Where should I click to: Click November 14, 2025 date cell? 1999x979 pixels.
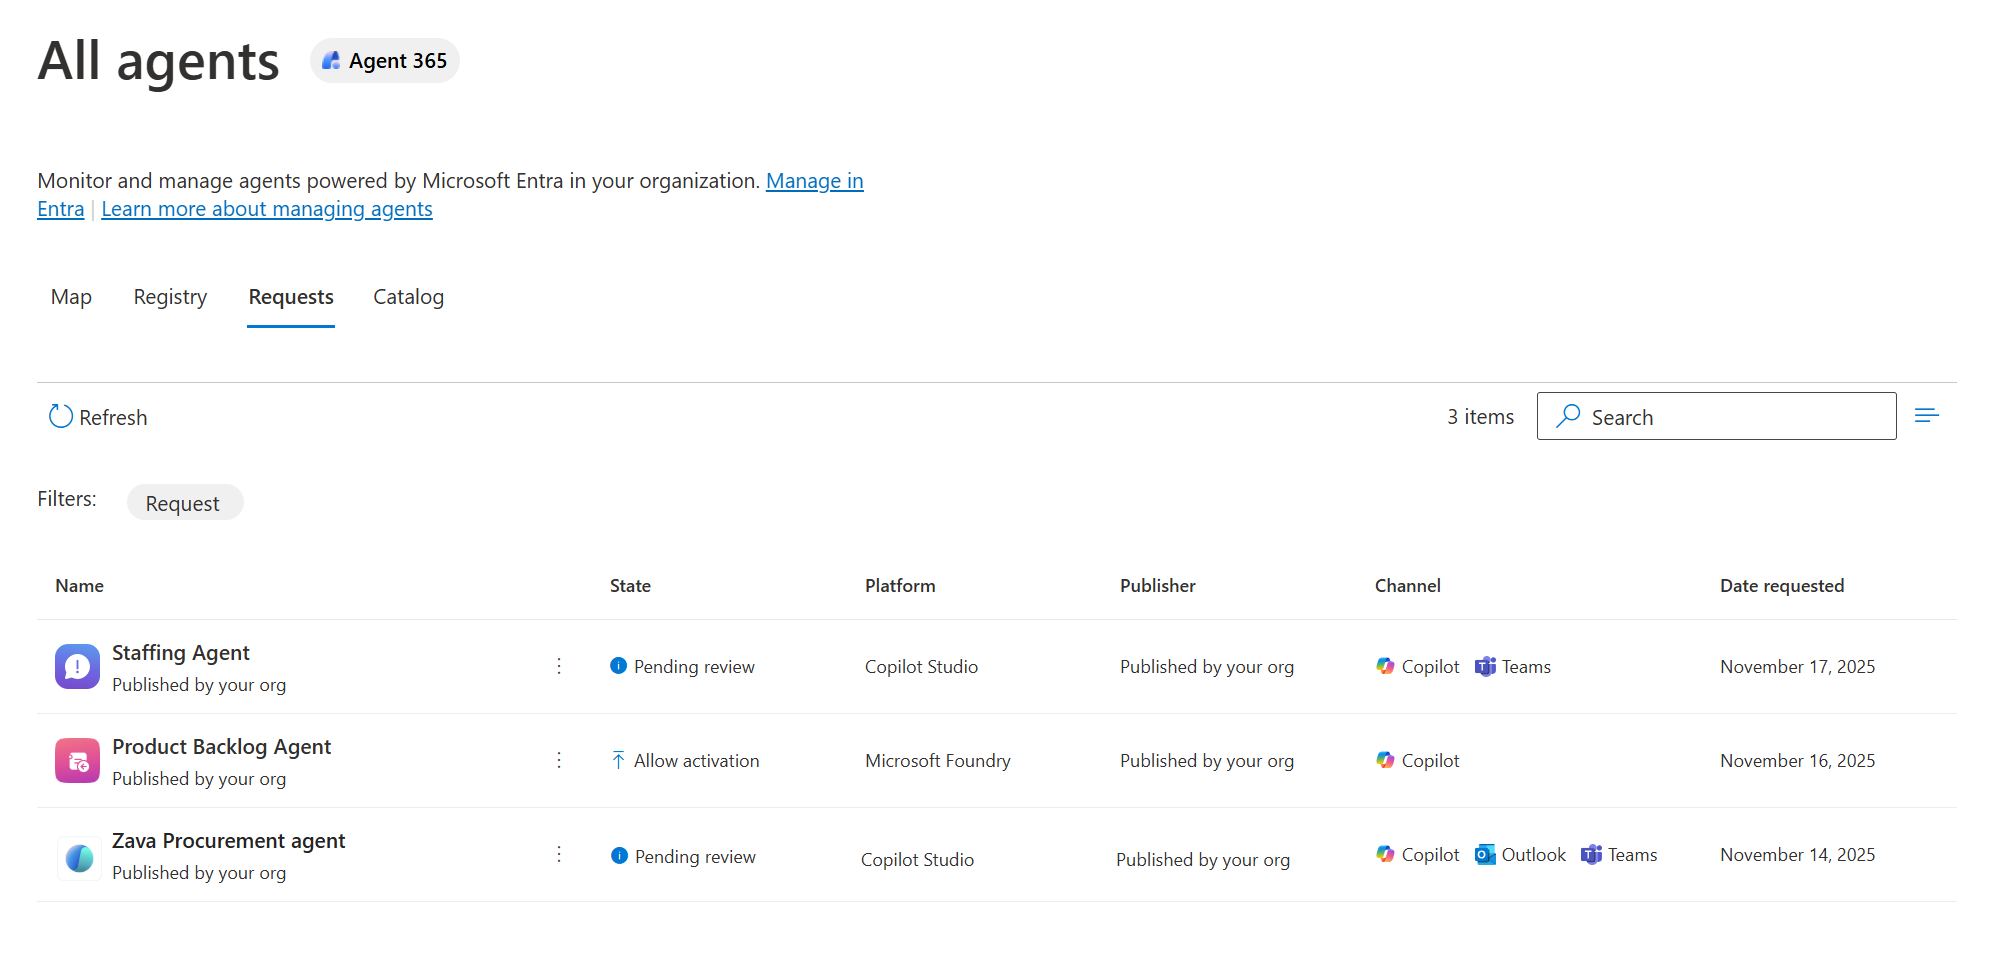click(x=1797, y=855)
